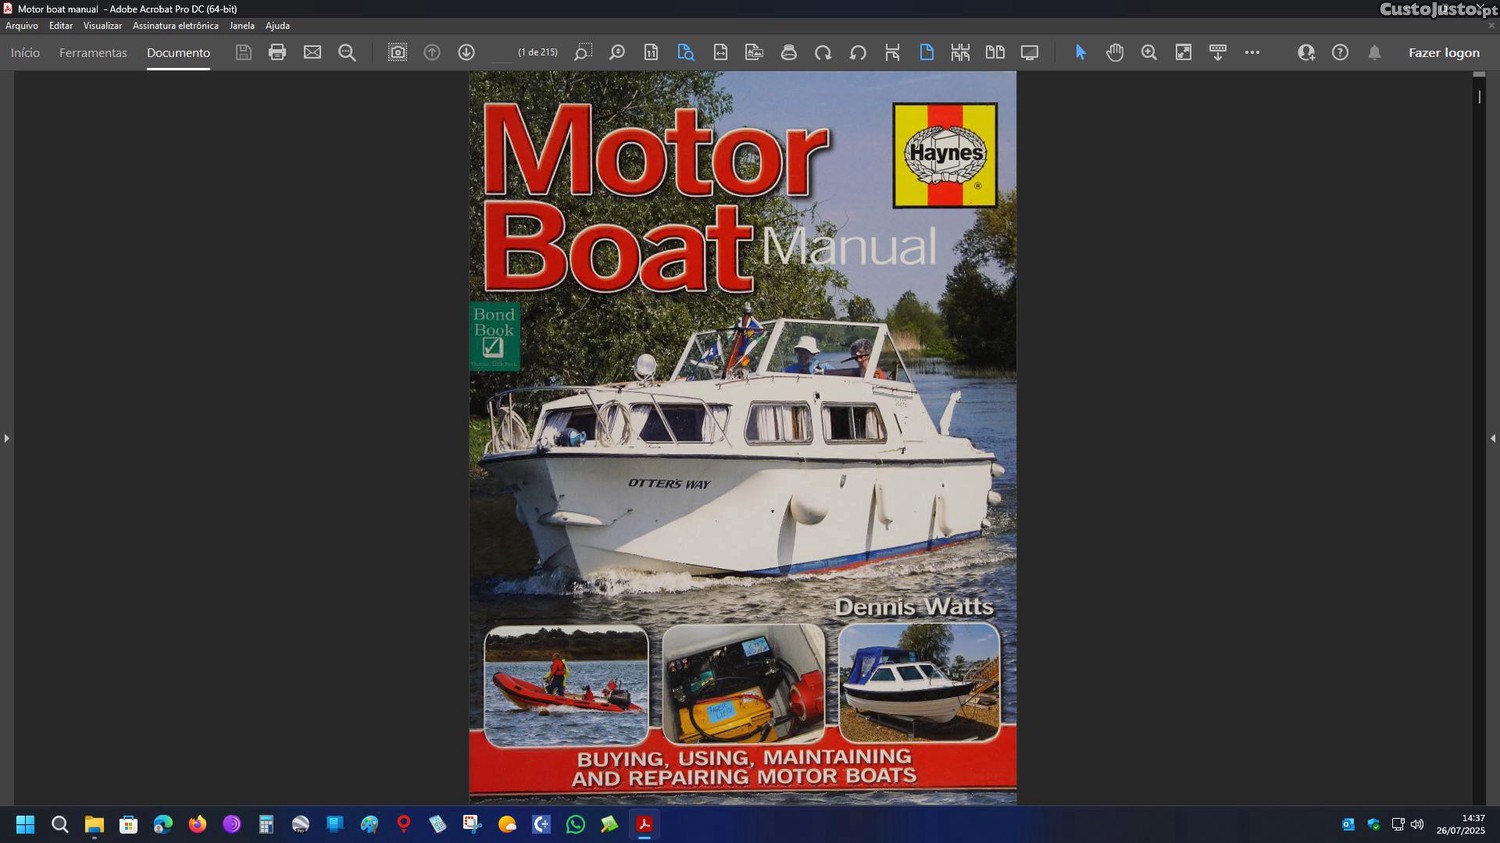Viewport: 1500px width, 843px height.
Task: Send file by email envelope icon
Action: [312, 52]
